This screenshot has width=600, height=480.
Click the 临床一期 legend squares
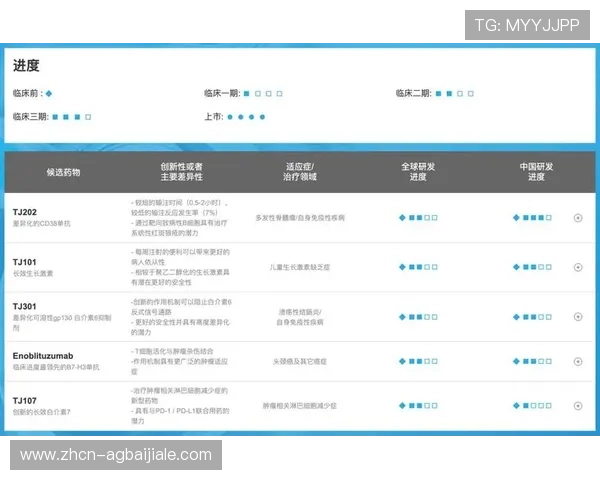pyautogui.click(x=263, y=93)
